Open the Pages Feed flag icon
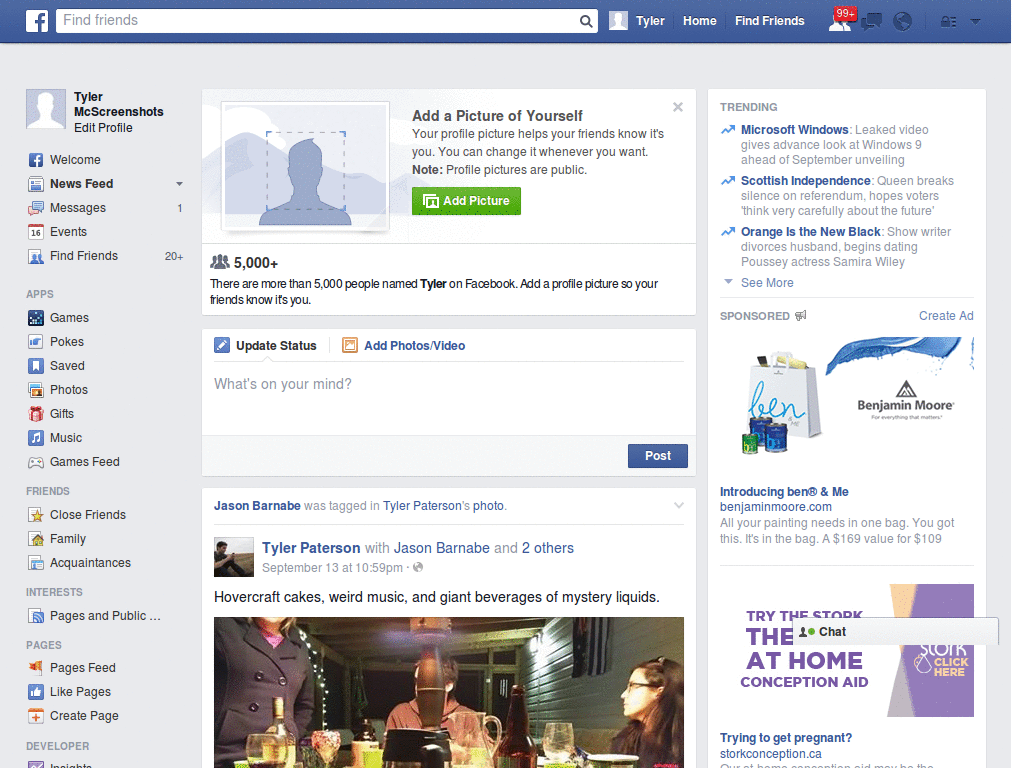1024x768 pixels. [36, 667]
